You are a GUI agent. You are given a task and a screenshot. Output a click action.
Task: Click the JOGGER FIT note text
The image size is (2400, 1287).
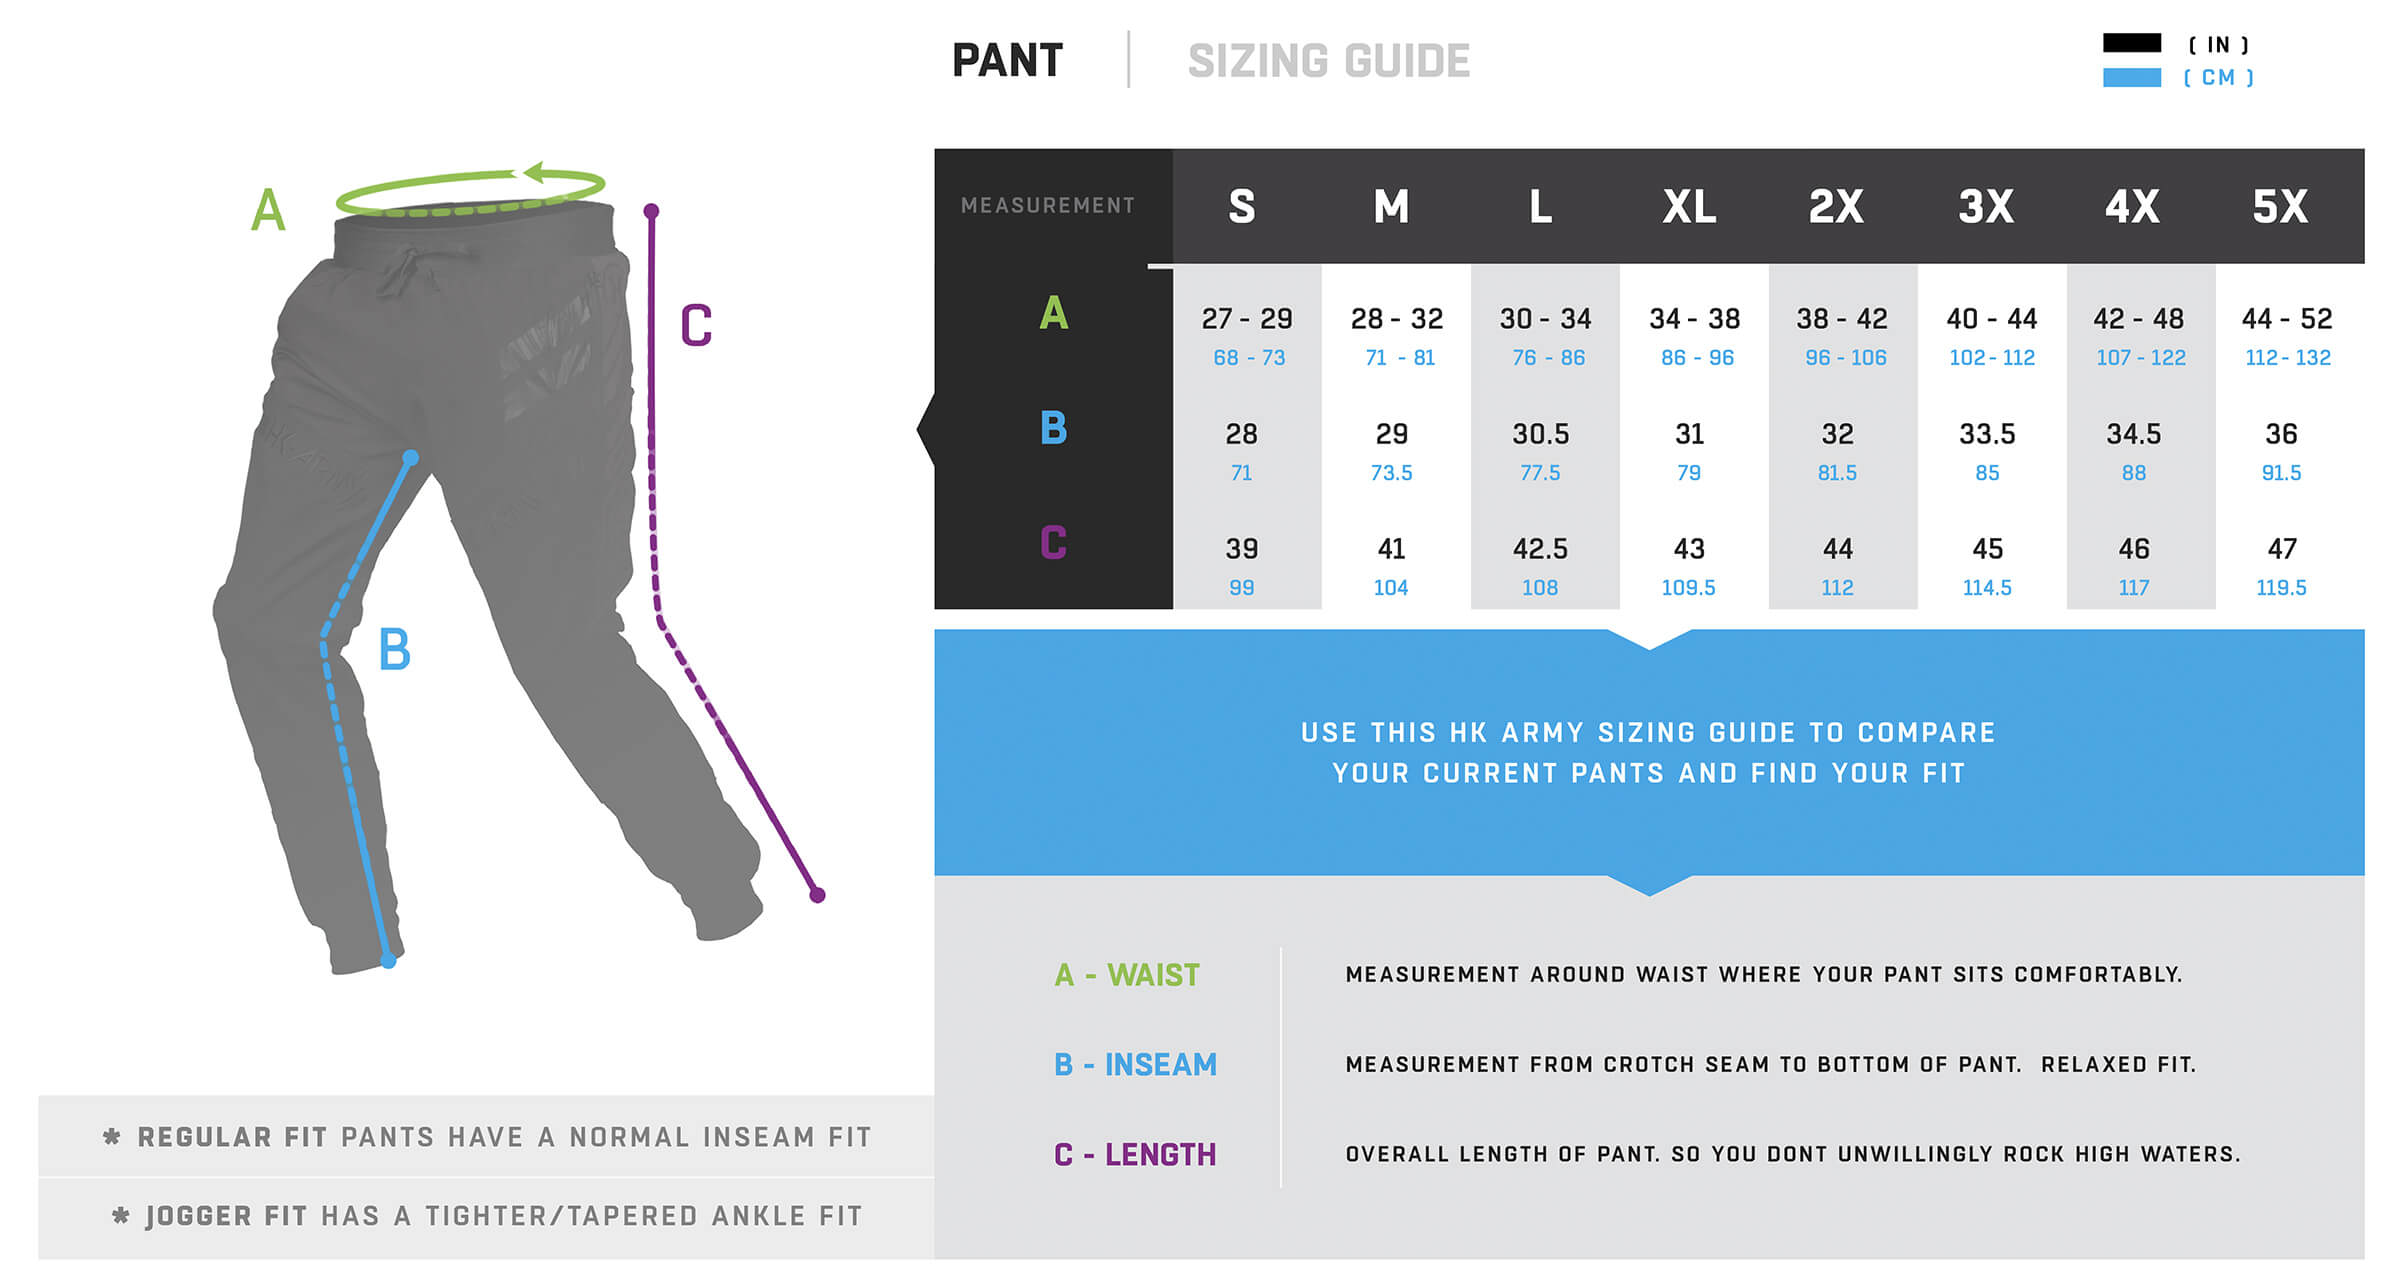pos(487,1217)
